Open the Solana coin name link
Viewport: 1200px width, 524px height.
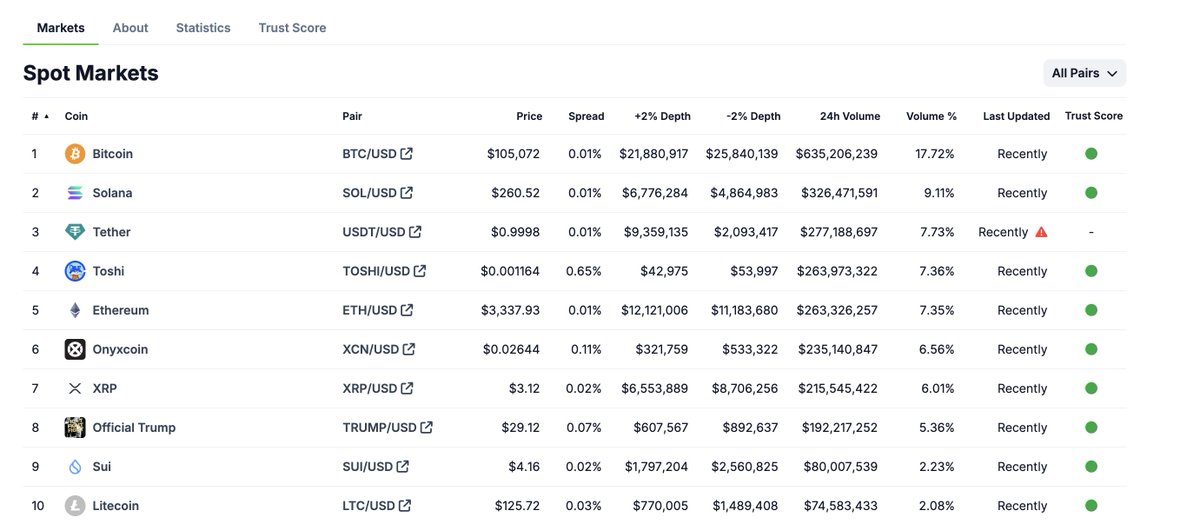[x=112, y=193]
